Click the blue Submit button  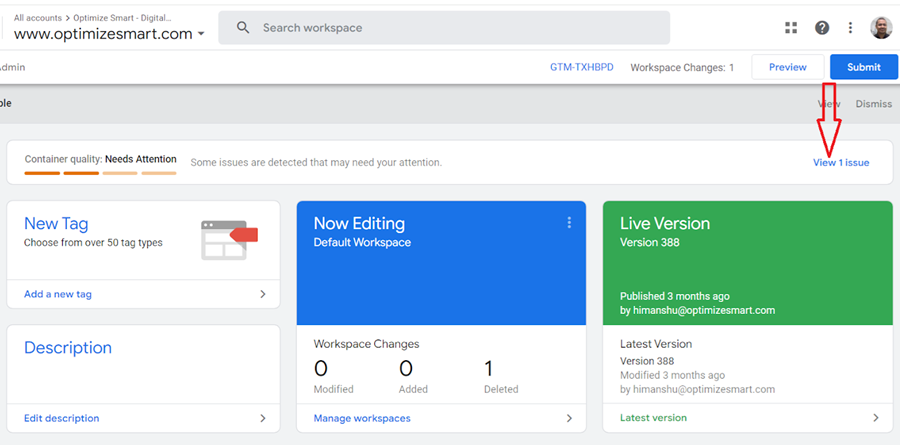click(x=863, y=67)
